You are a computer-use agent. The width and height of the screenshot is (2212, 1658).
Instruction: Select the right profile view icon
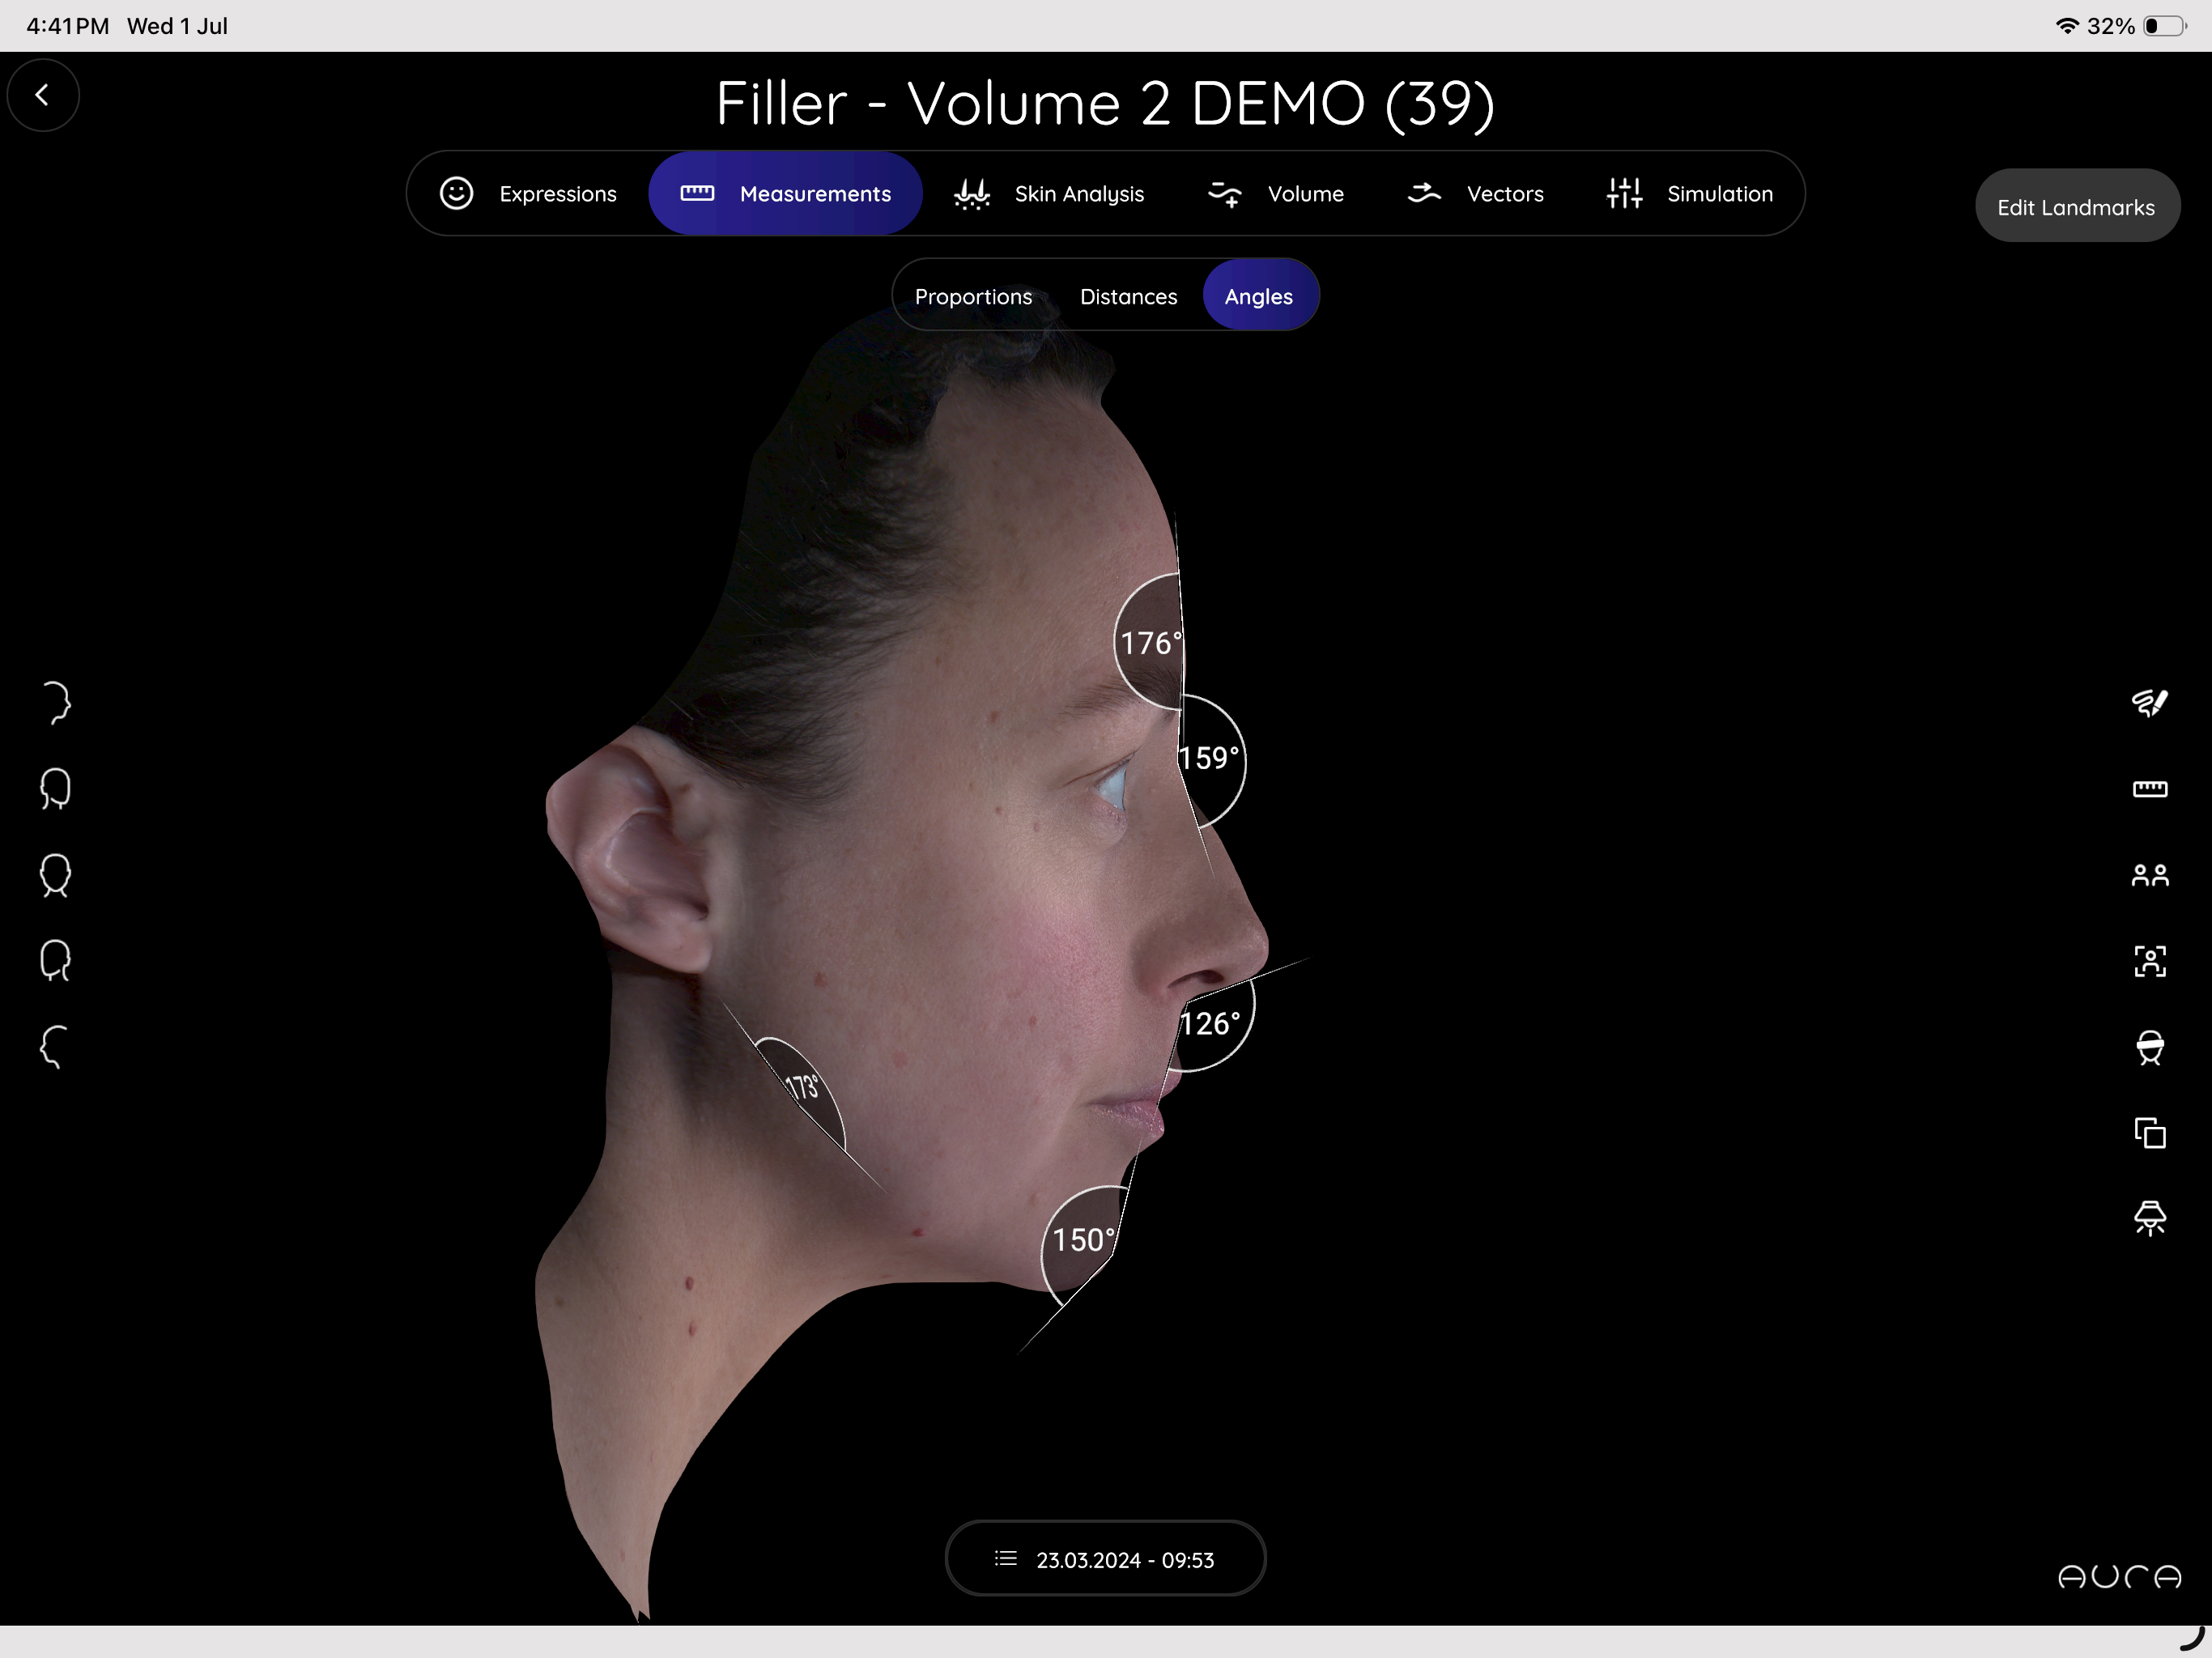point(56,702)
